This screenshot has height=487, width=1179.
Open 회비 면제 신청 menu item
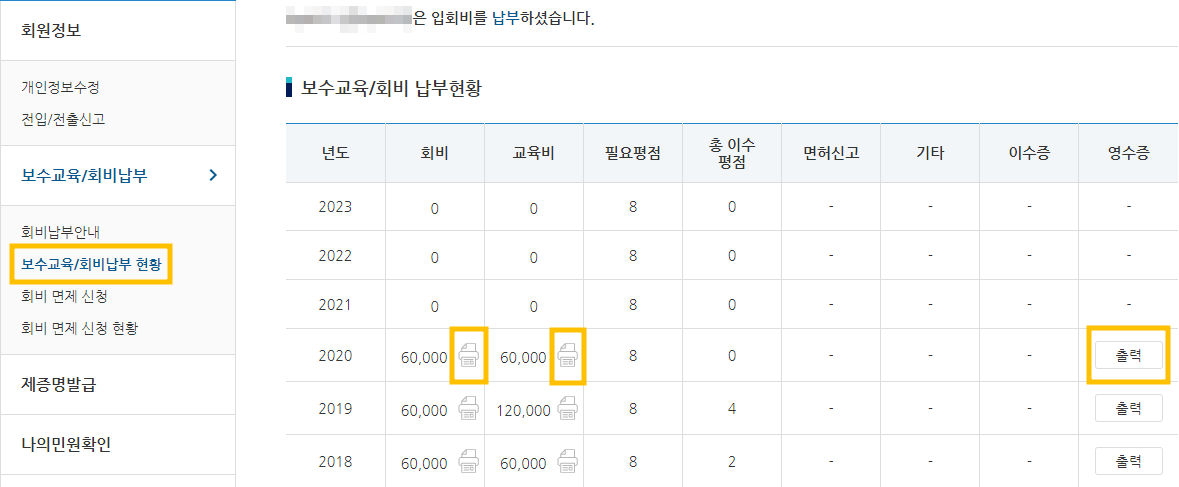click(x=64, y=296)
